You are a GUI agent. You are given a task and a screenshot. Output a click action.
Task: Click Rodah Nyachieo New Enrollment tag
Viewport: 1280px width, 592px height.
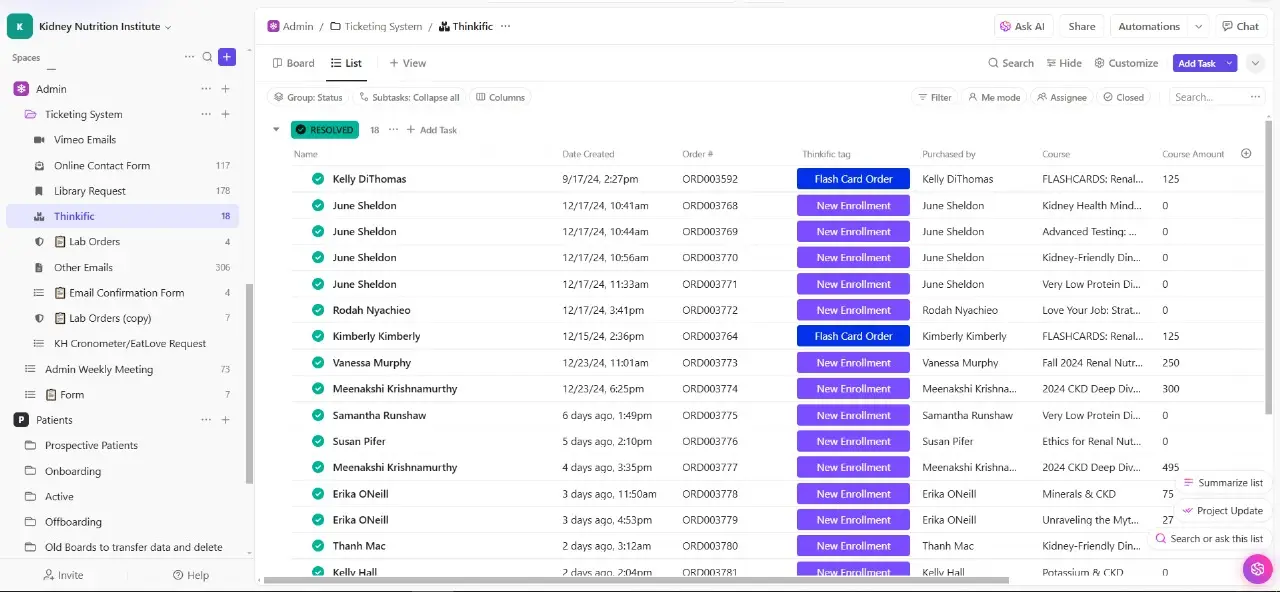click(x=853, y=310)
